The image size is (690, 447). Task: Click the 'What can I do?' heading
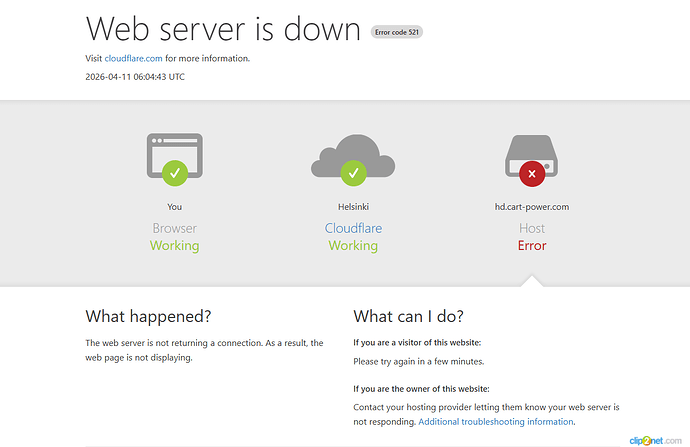point(408,316)
